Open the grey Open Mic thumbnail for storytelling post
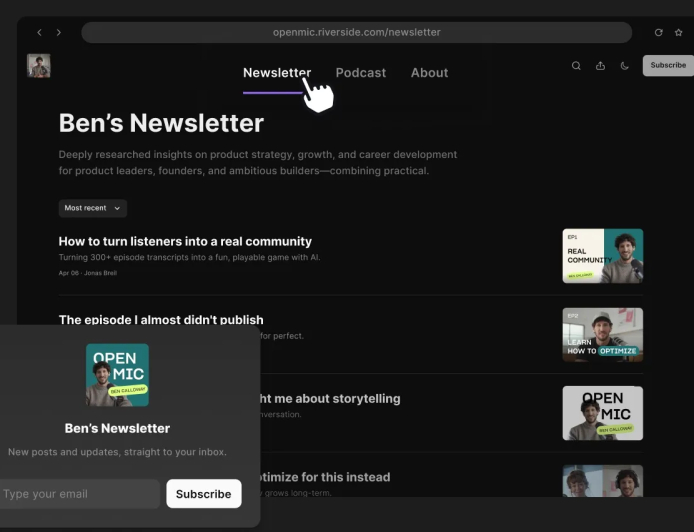The height and width of the screenshot is (532, 694). coord(602,413)
